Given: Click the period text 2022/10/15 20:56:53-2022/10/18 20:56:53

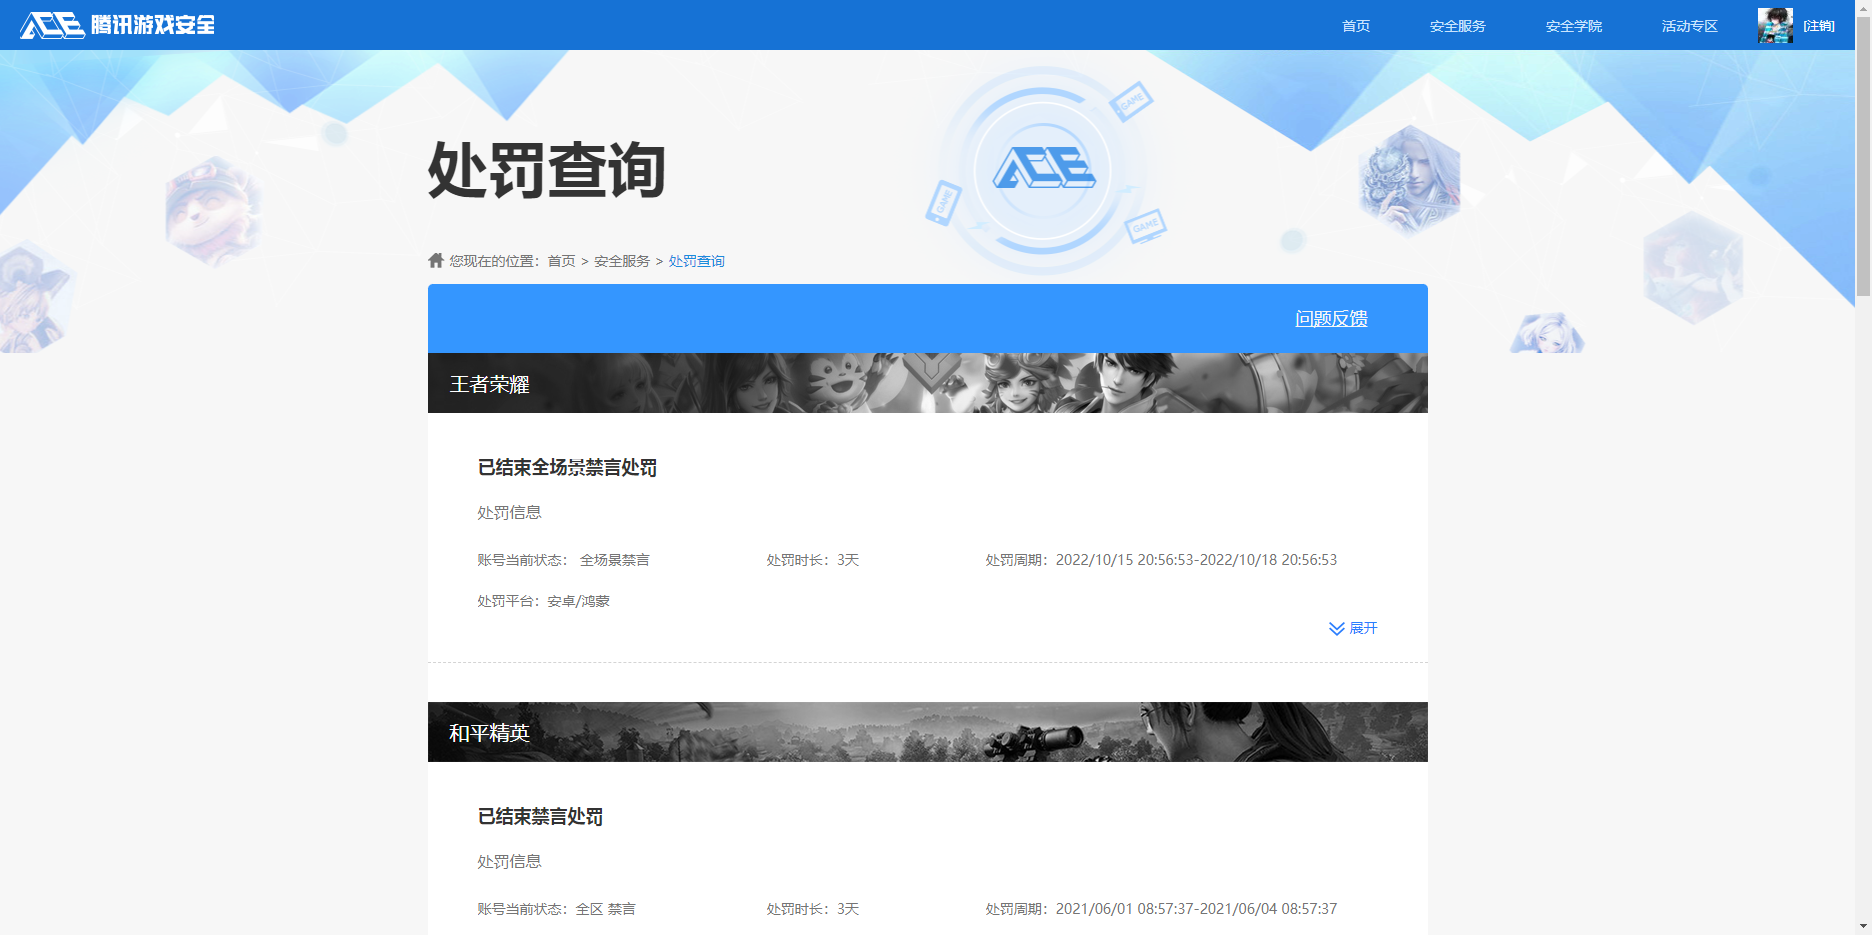Looking at the screenshot, I should [1196, 560].
